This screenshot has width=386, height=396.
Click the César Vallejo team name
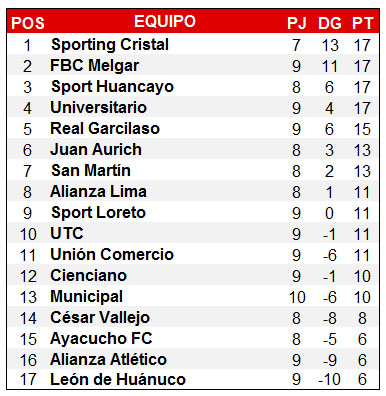pyautogui.click(x=100, y=318)
